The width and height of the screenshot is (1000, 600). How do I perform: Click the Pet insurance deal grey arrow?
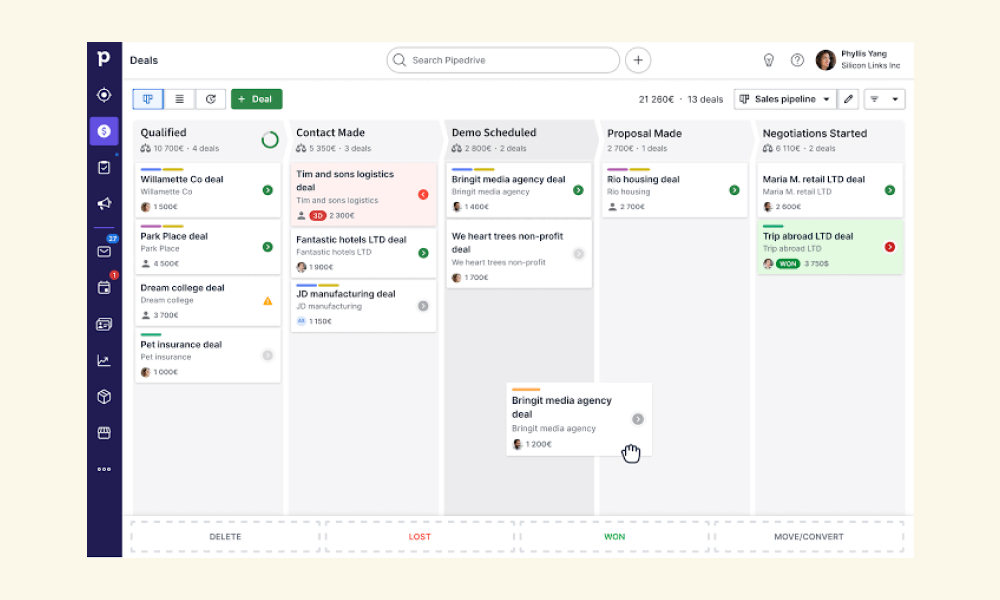[x=268, y=355]
